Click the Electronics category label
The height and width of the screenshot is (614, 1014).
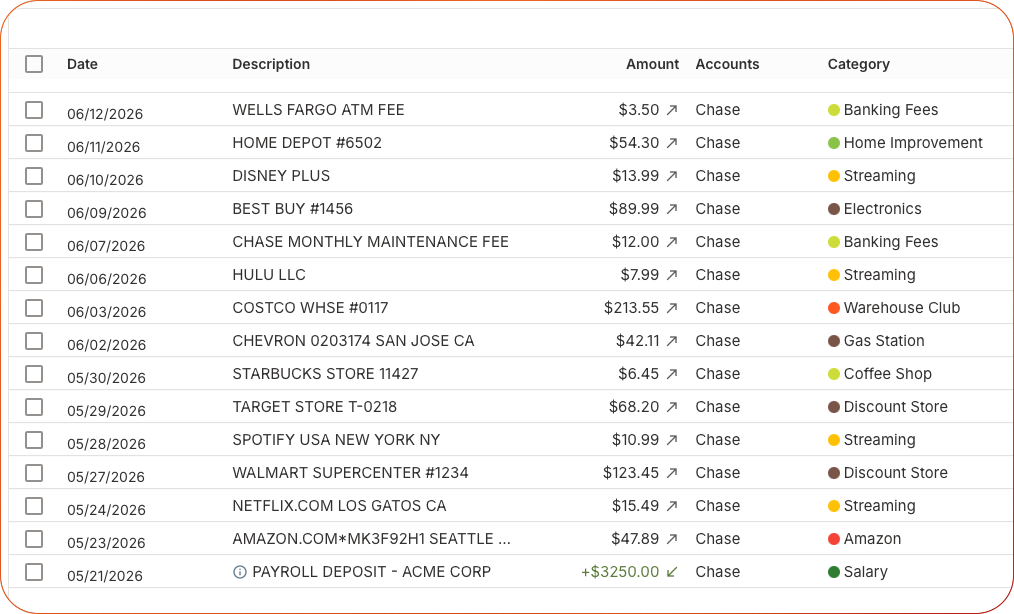(x=882, y=209)
